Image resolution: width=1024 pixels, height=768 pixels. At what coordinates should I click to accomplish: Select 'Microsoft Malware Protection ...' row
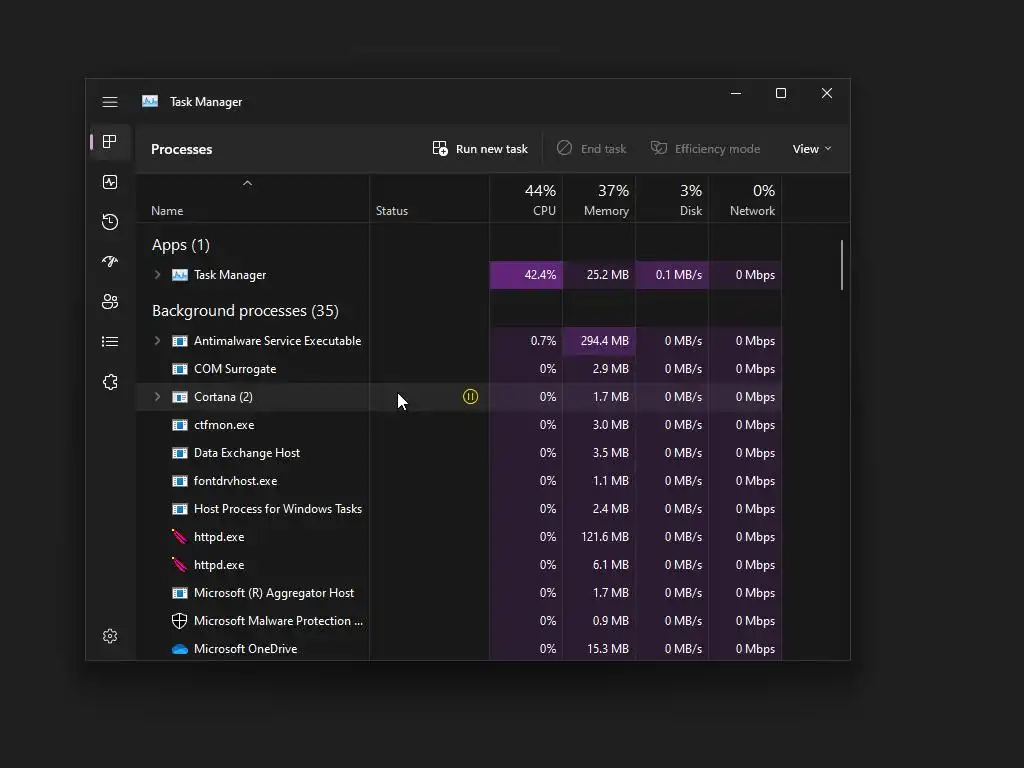(x=458, y=621)
